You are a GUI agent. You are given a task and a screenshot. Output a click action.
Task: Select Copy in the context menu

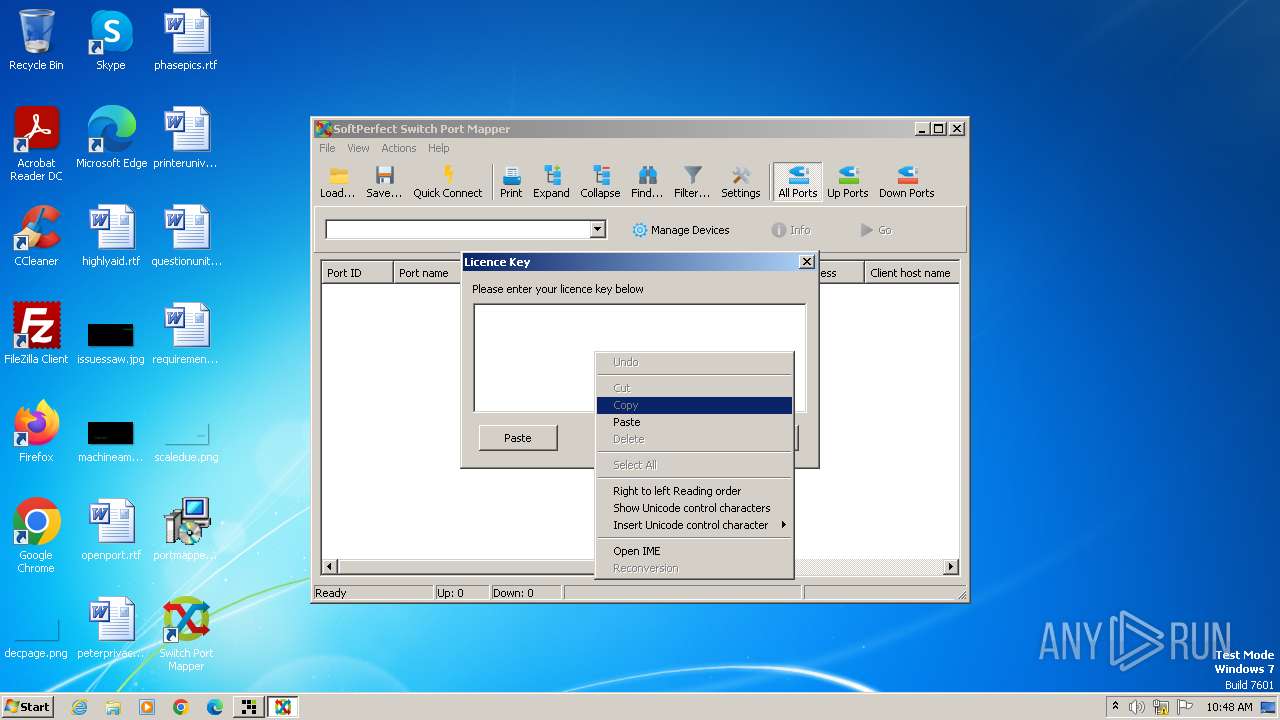point(694,405)
